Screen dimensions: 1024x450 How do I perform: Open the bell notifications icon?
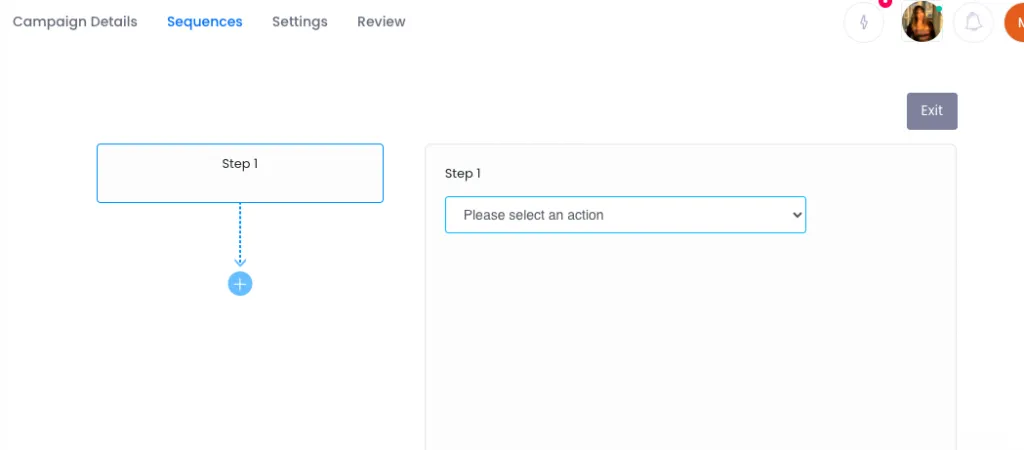click(973, 22)
